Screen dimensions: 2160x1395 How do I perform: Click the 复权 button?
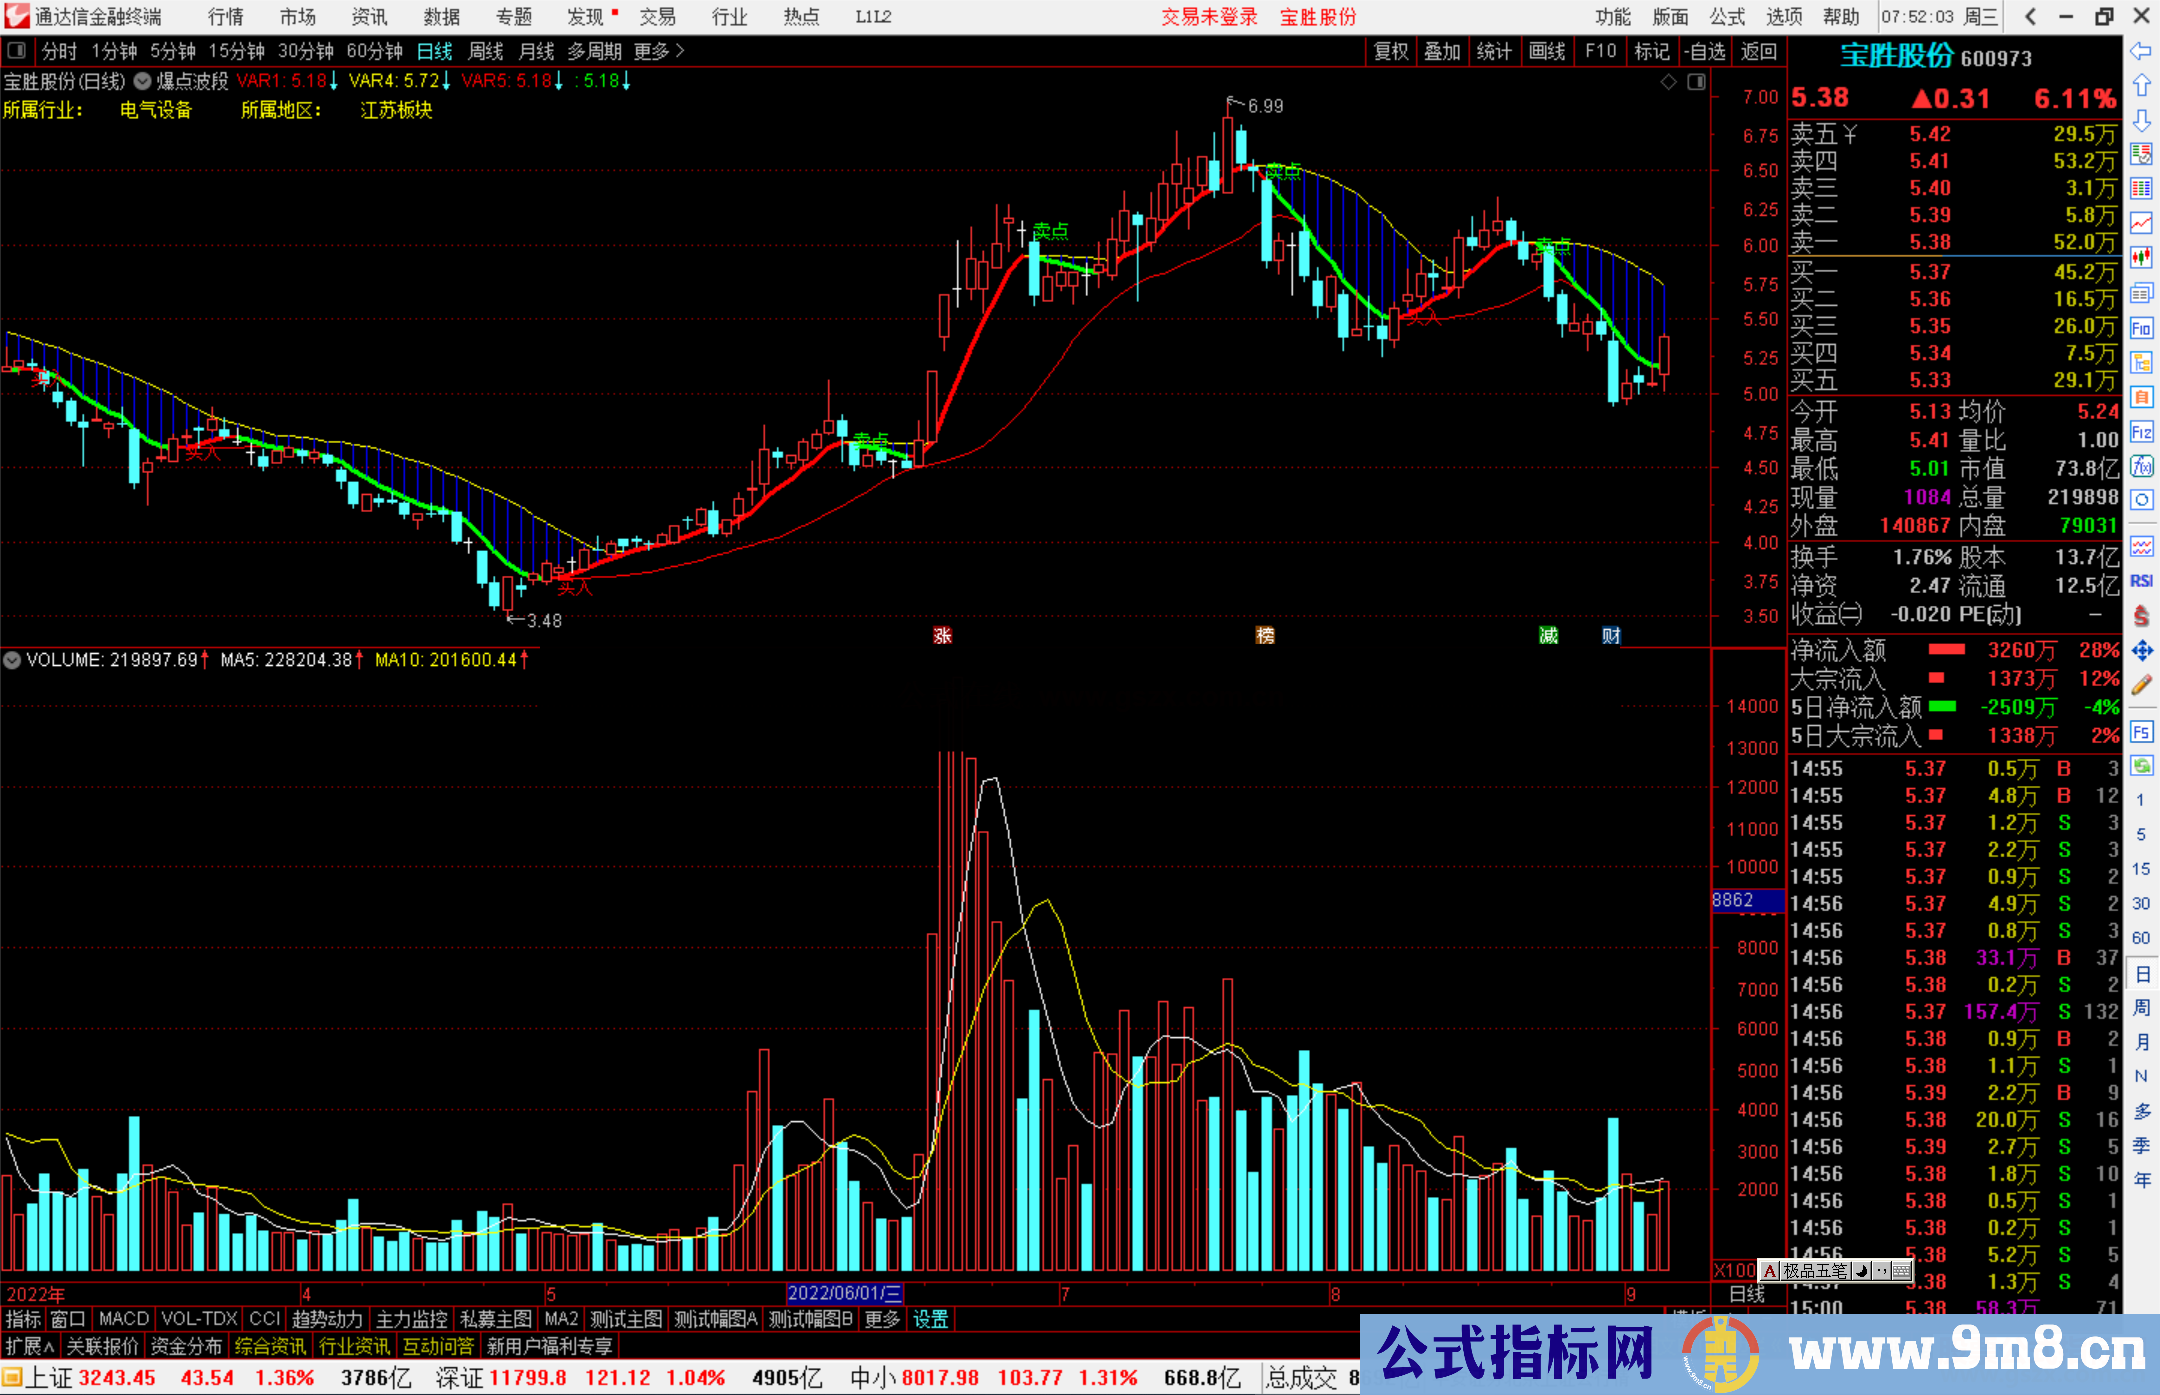(x=1391, y=51)
